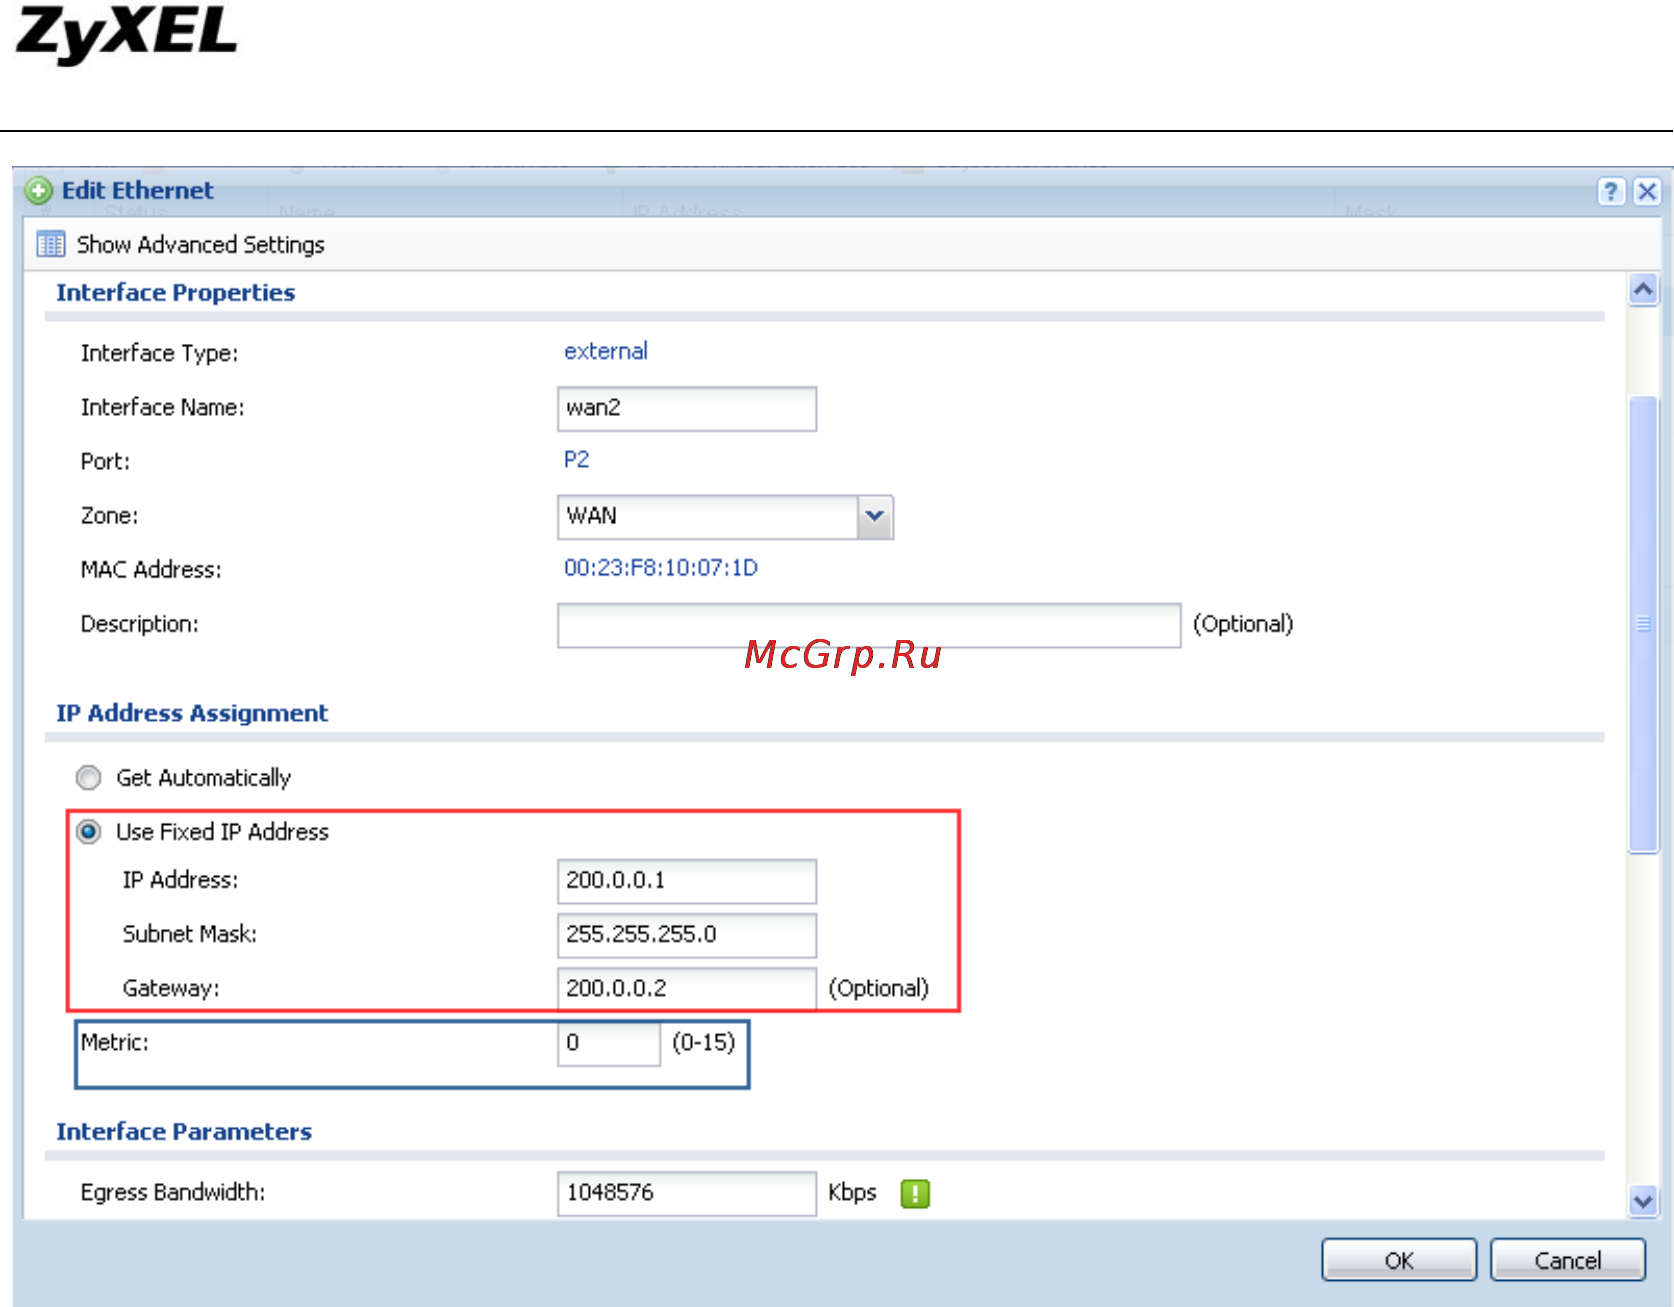The height and width of the screenshot is (1307, 1674).
Task: Select Get Automatically radio button
Action: click(89, 777)
